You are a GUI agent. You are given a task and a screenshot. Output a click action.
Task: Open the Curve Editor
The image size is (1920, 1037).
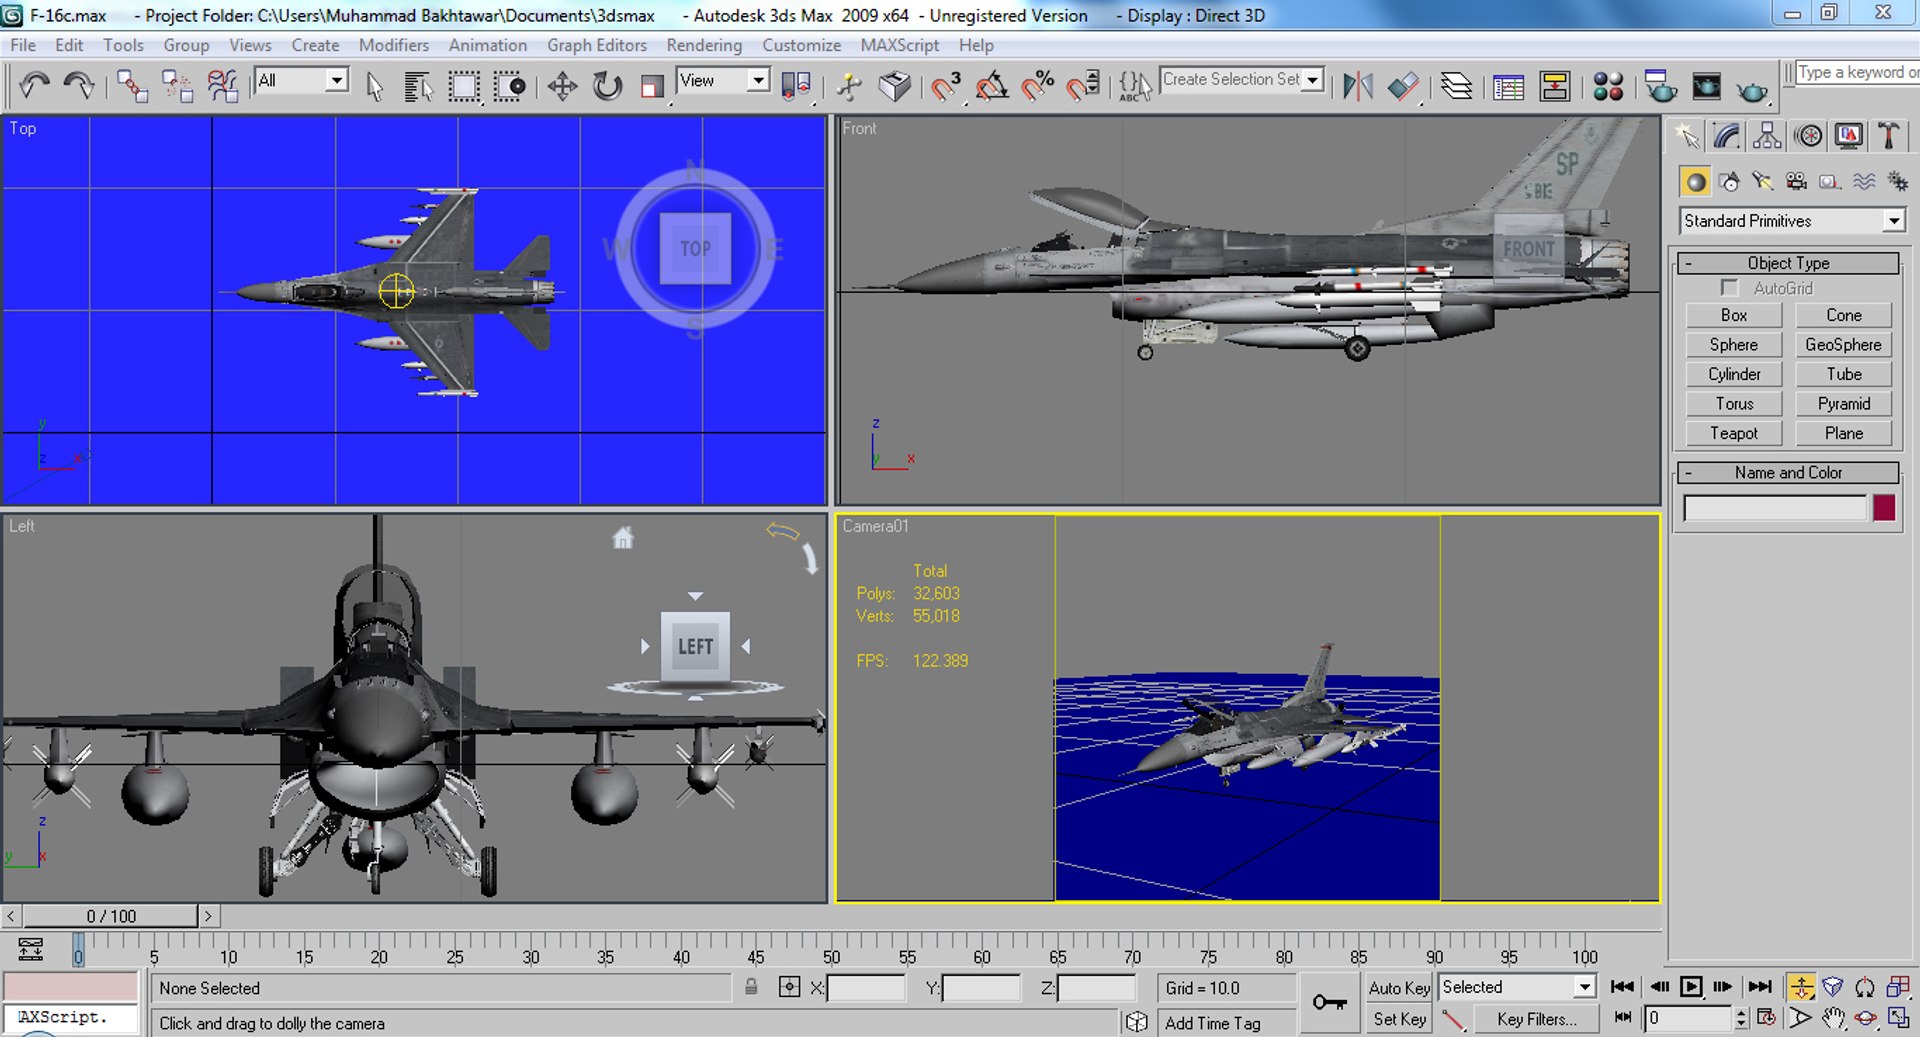[1508, 87]
